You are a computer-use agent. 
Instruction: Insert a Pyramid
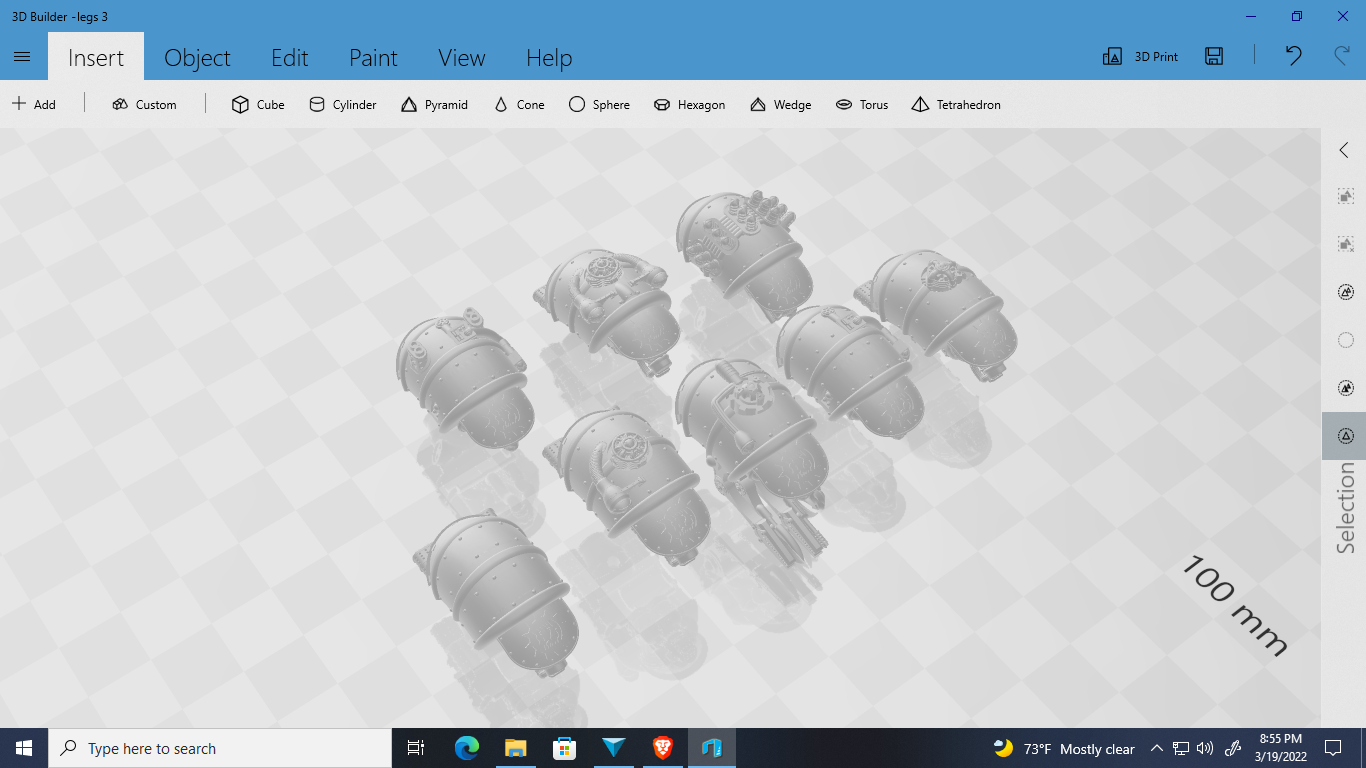pyautogui.click(x=434, y=104)
